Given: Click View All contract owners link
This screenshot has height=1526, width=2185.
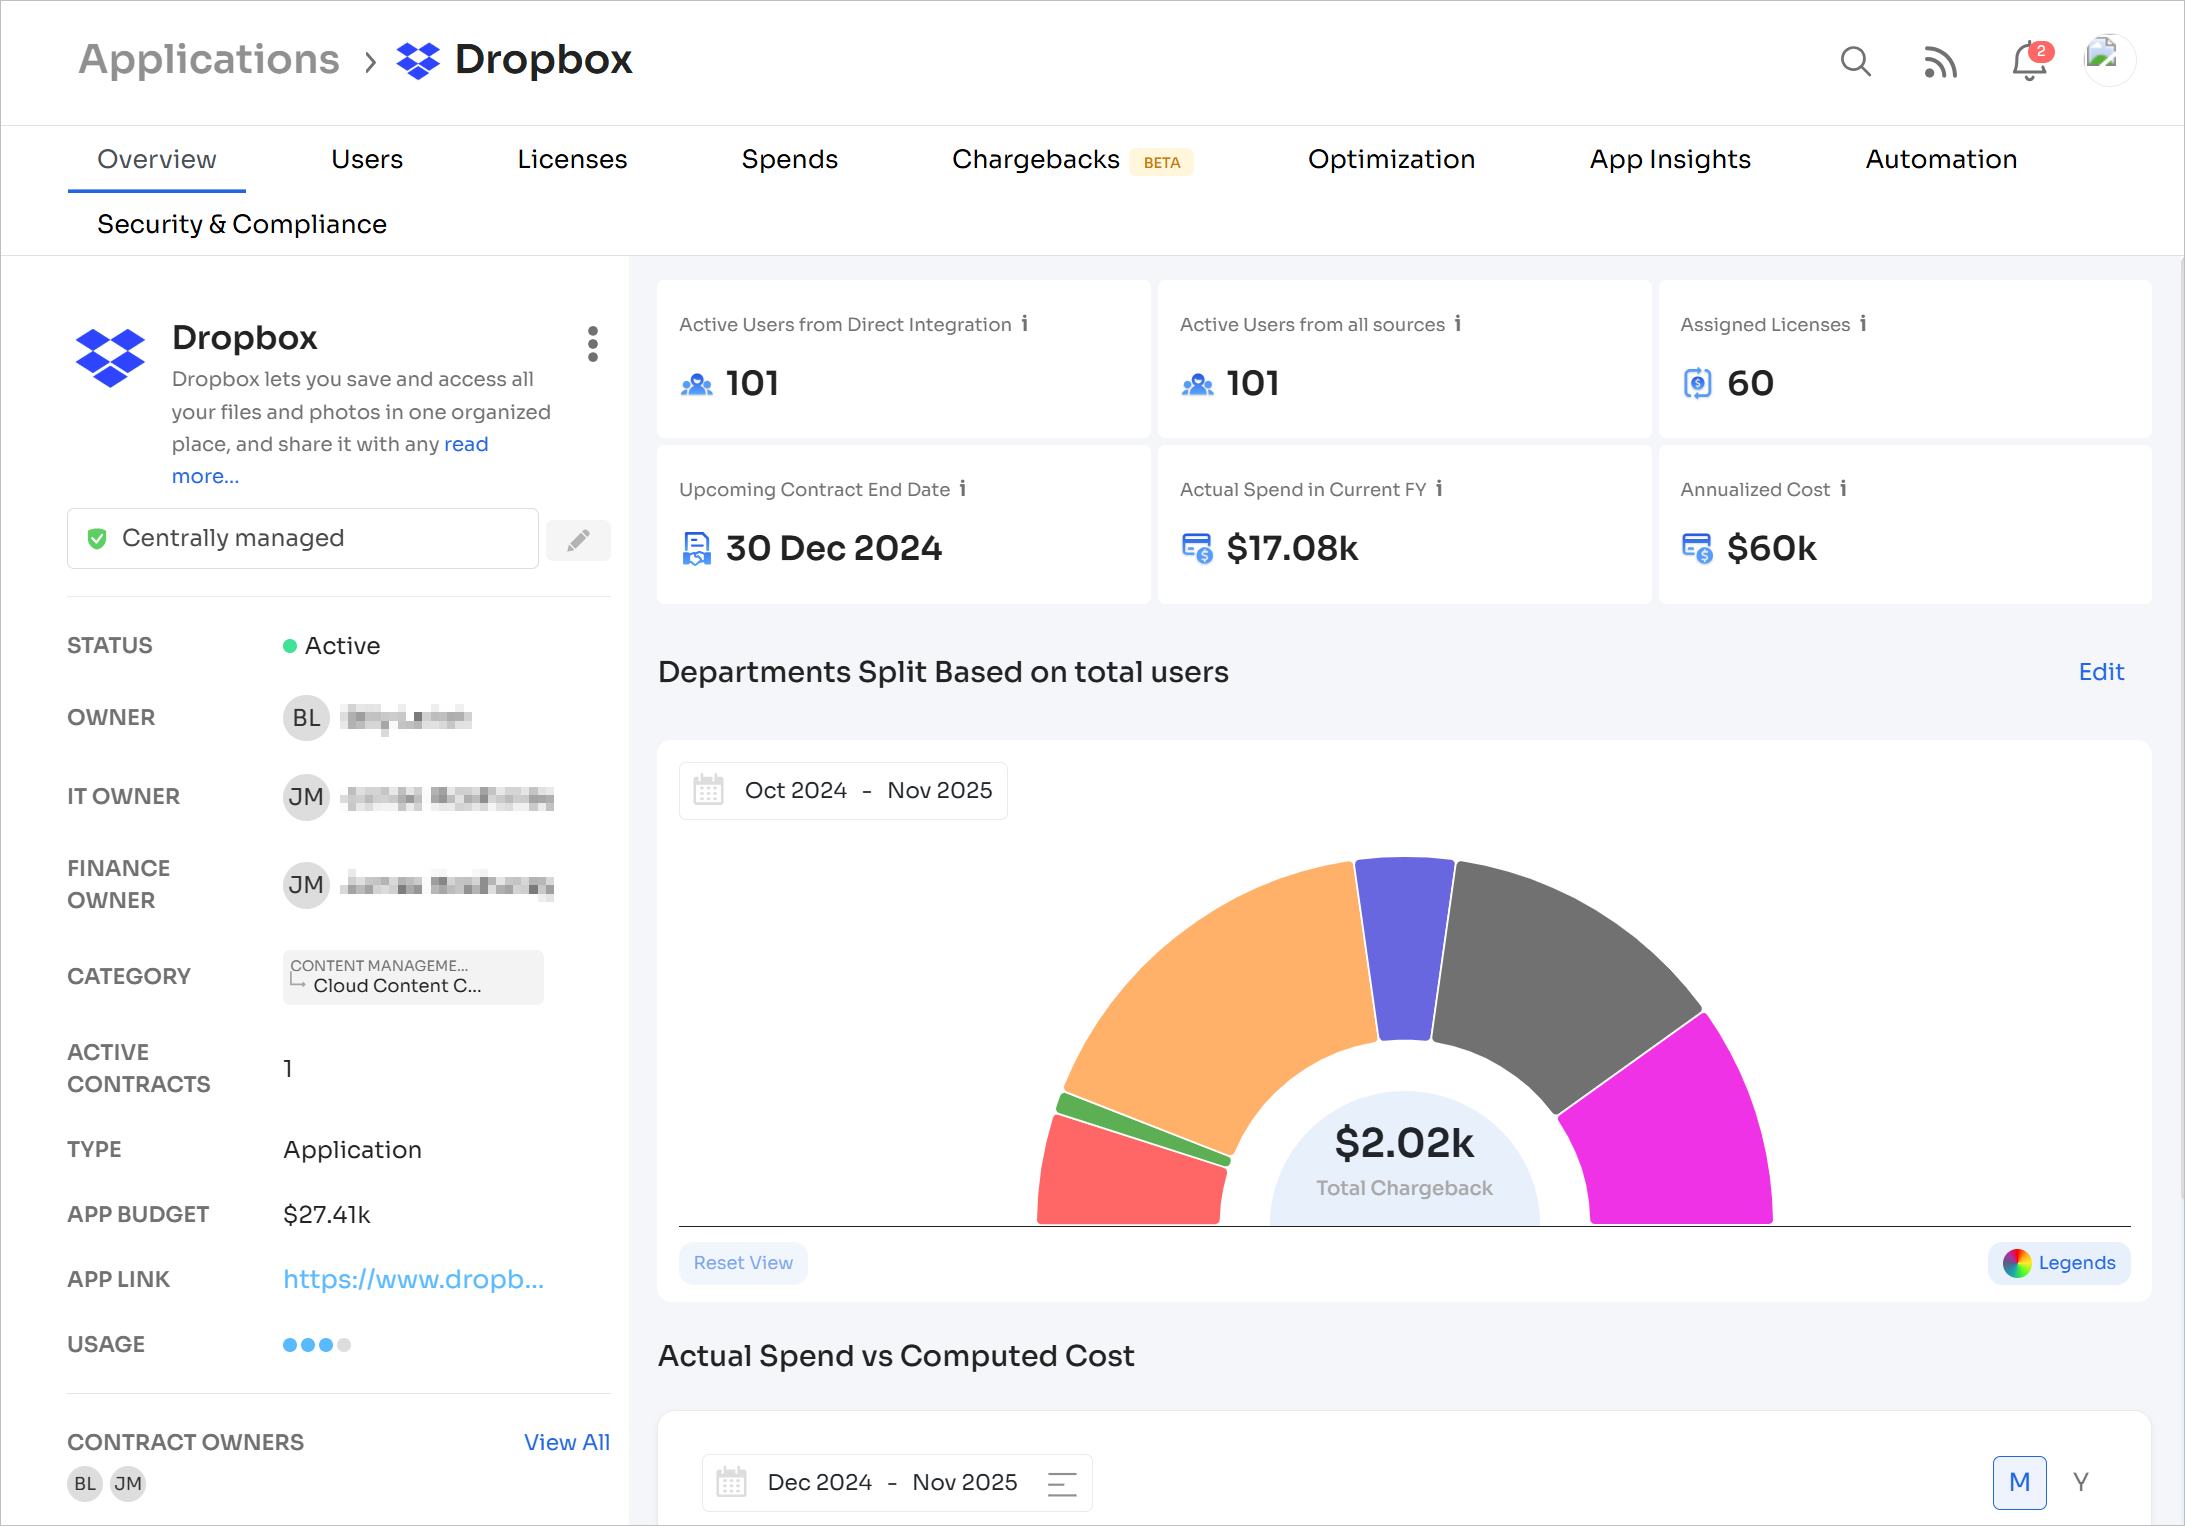Looking at the screenshot, I should (566, 1442).
